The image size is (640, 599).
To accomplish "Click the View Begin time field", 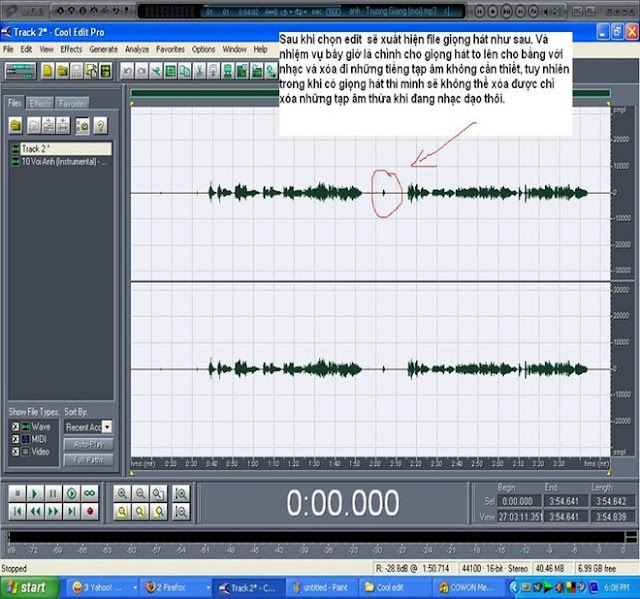I will (519, 517).
